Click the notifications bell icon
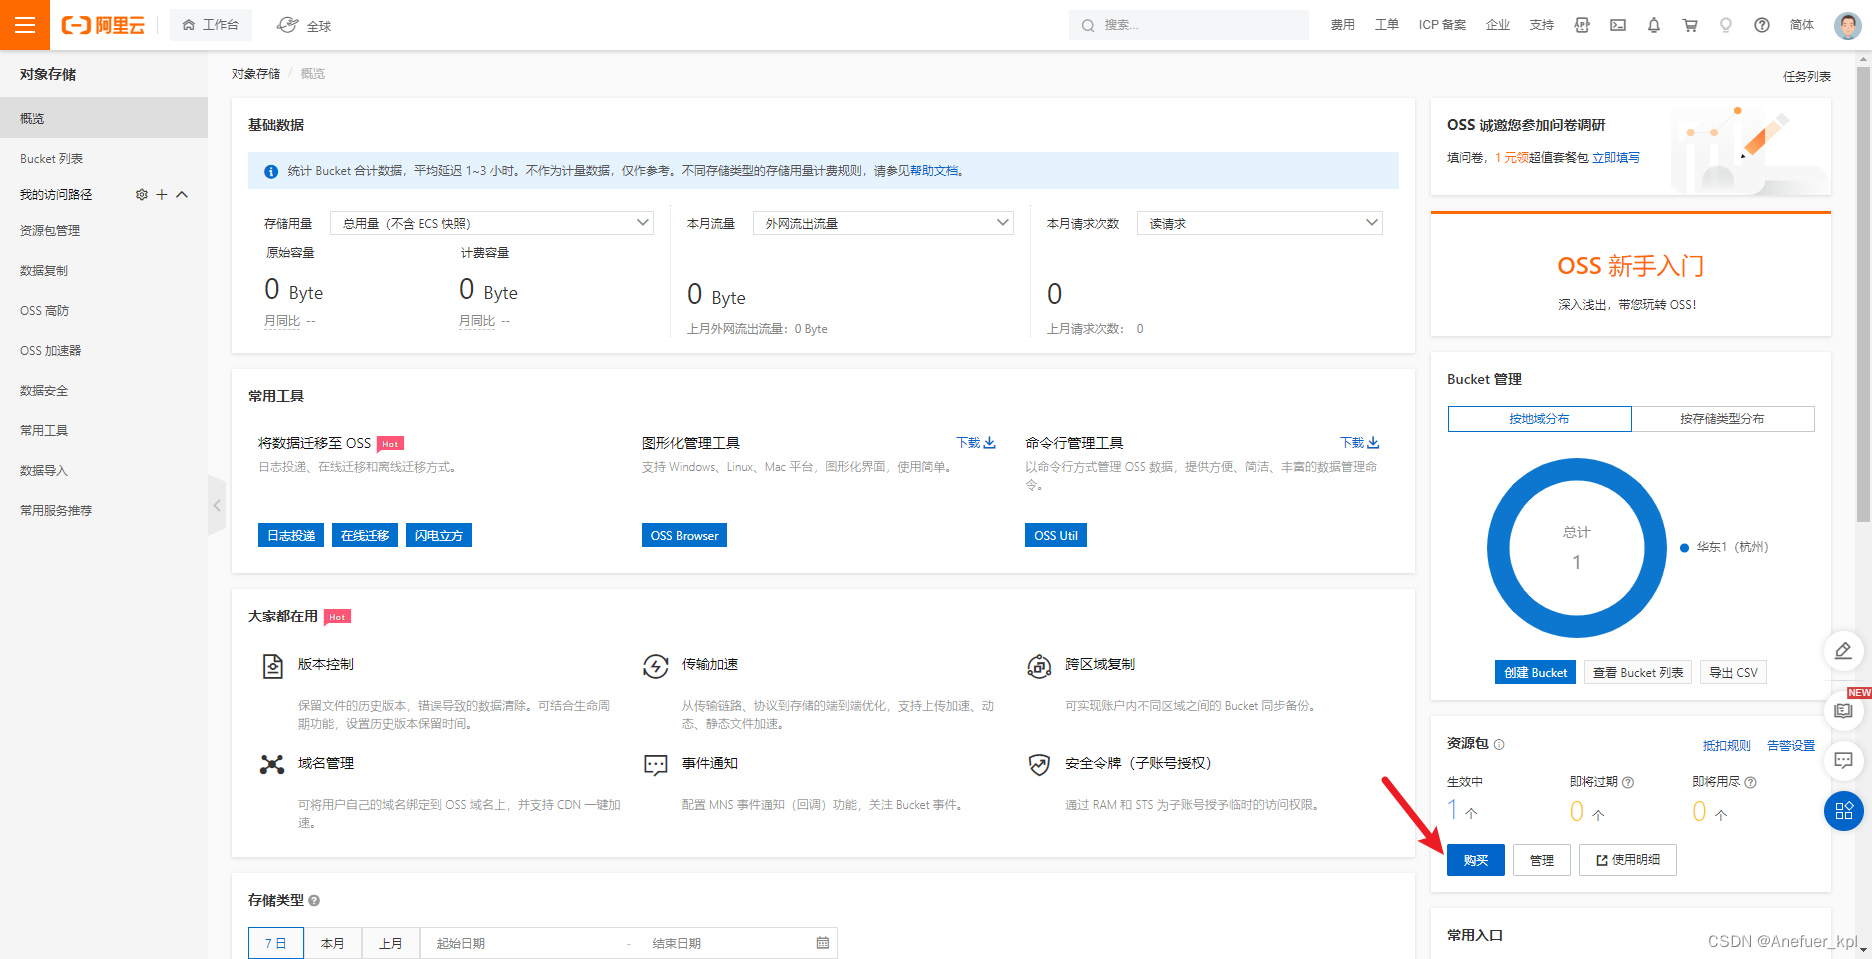Screen dimensions: 1872x959 [1654, 24]
